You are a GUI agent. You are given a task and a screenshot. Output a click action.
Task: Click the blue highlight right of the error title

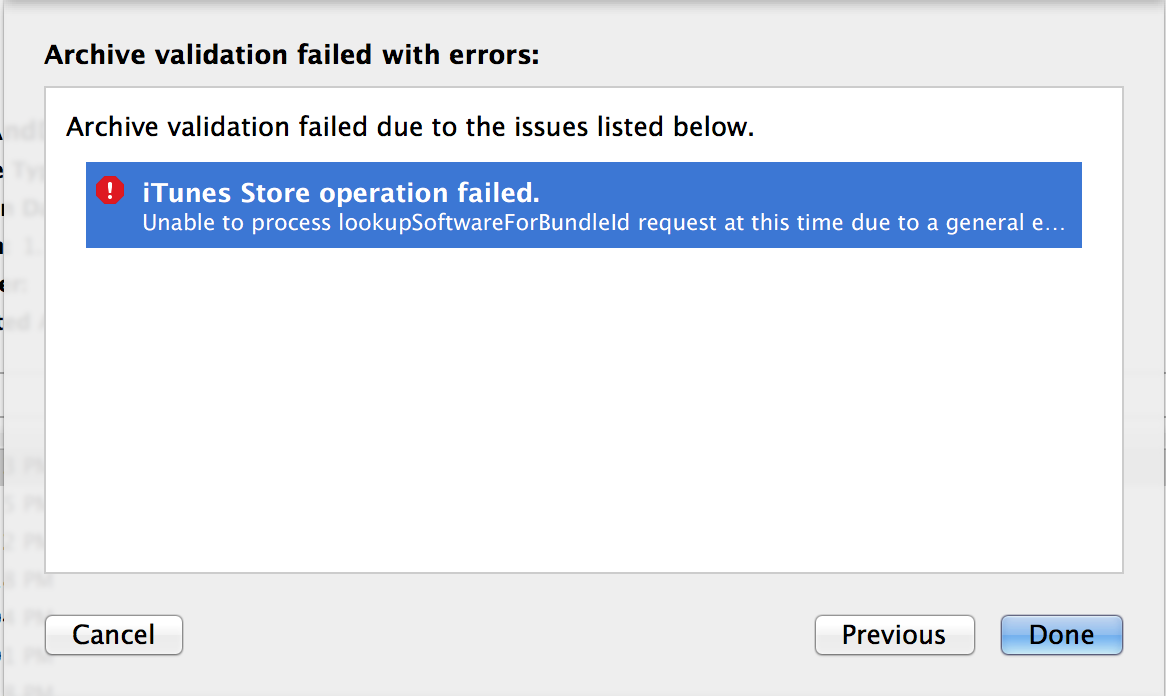pyautogui.click(x=811, y=192)
